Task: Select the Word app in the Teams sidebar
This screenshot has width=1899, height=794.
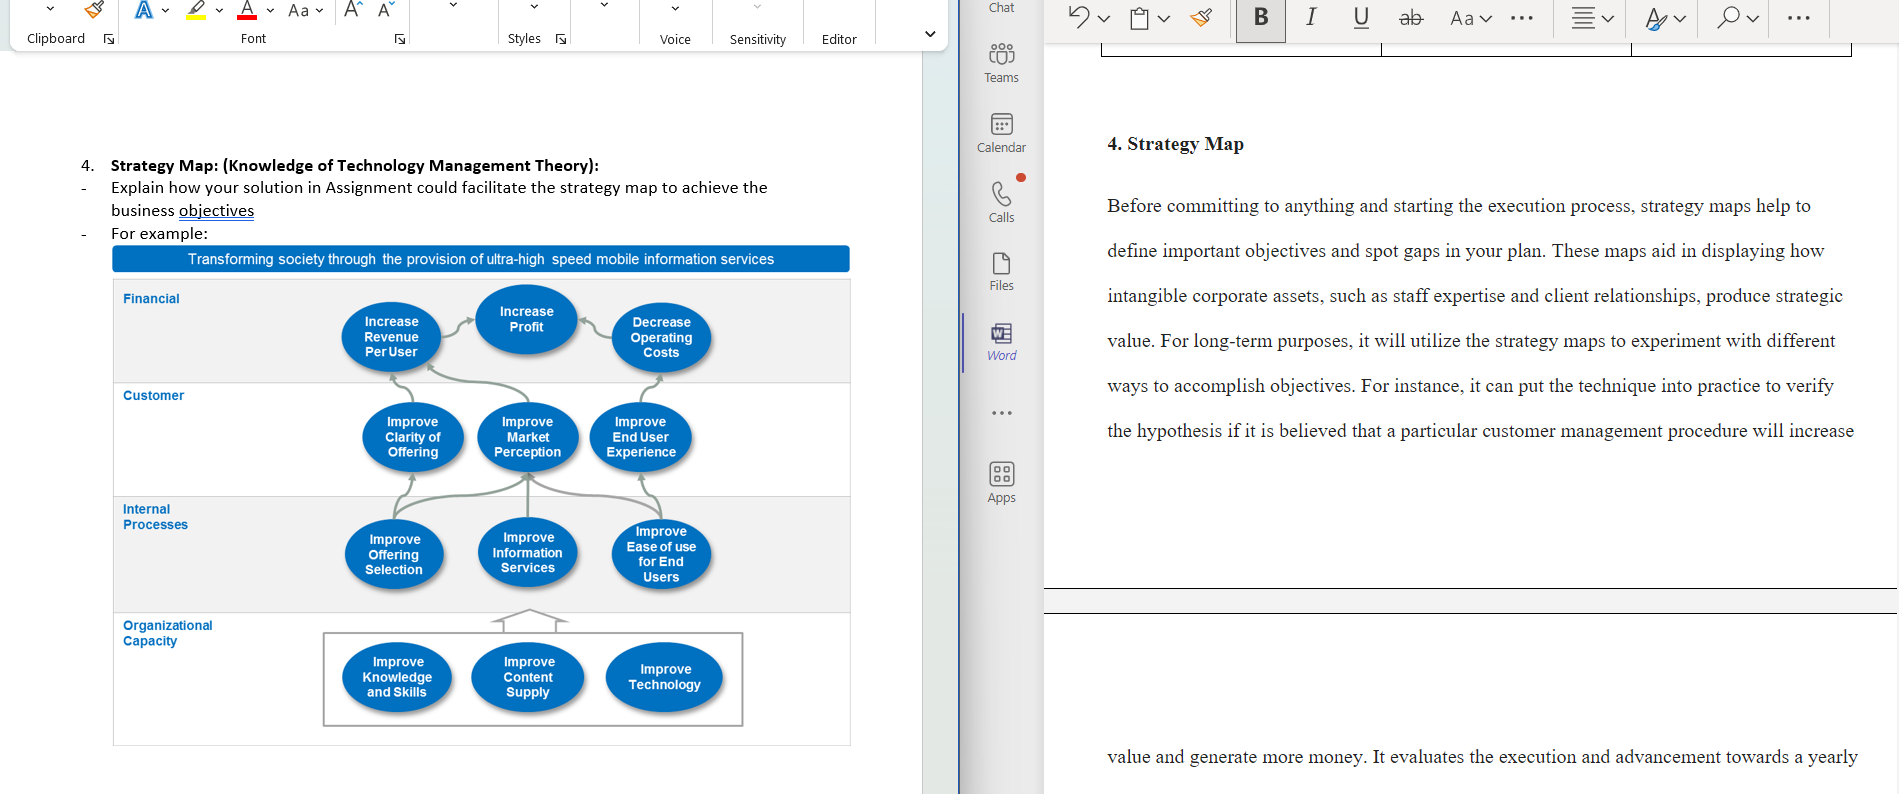Action: coord(1001,342)
